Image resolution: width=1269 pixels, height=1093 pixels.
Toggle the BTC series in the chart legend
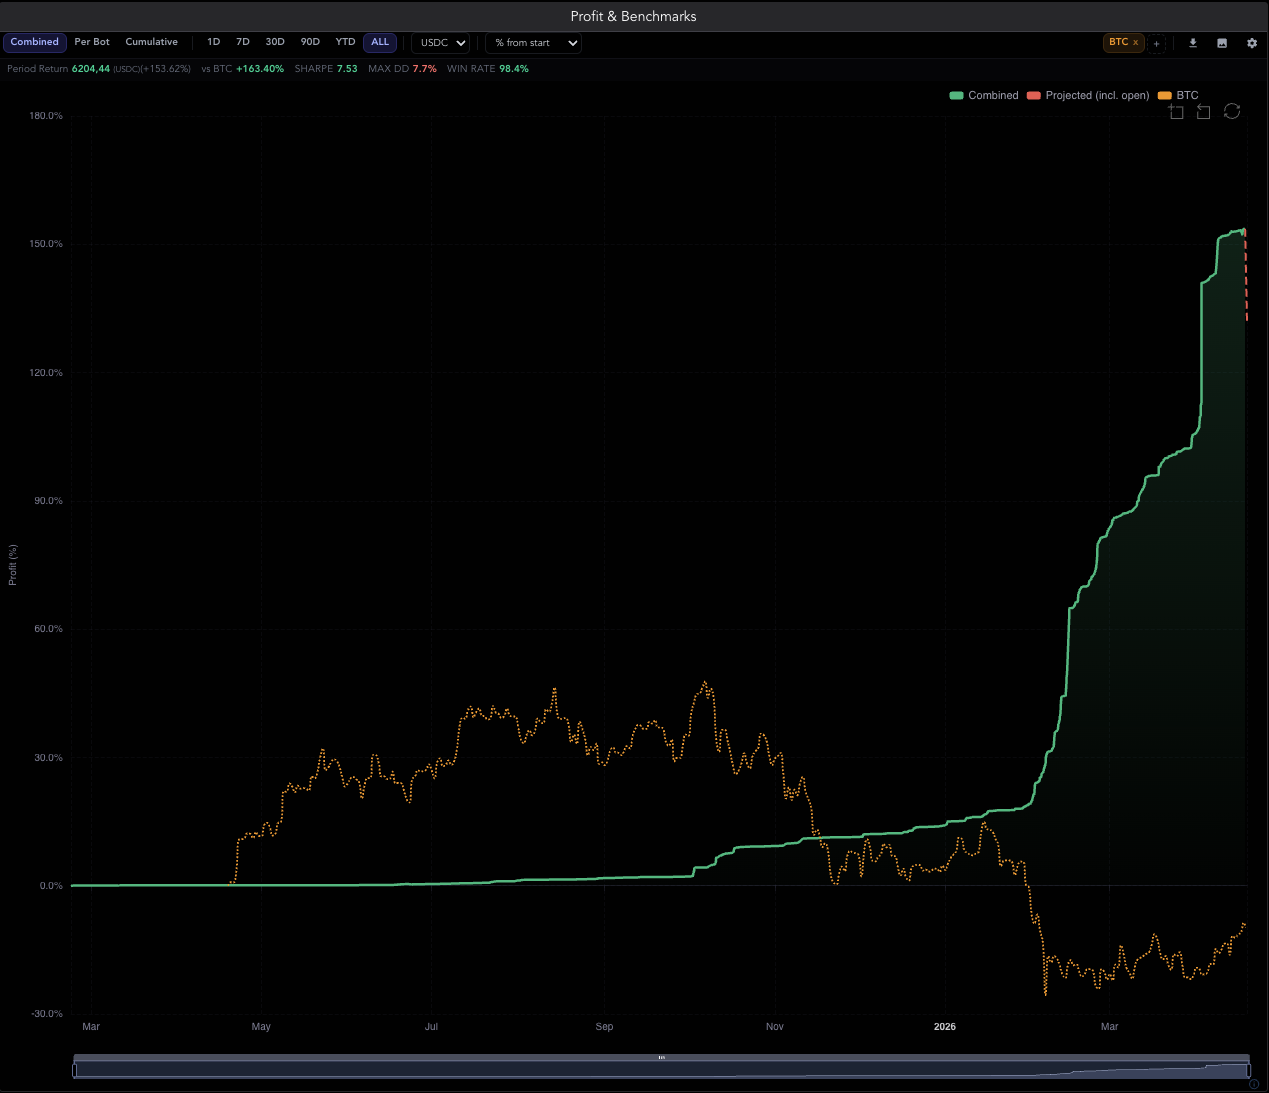[x=1178, y=96]
